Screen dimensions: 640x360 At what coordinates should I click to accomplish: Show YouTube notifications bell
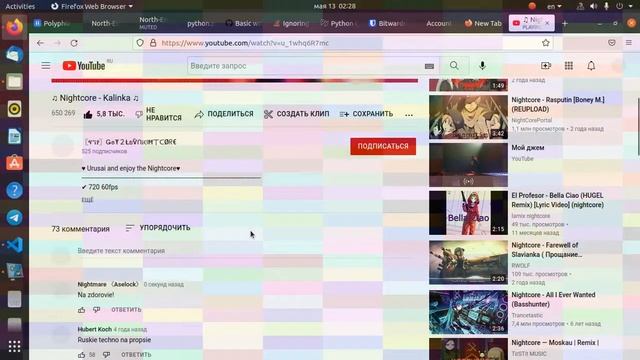591,66
